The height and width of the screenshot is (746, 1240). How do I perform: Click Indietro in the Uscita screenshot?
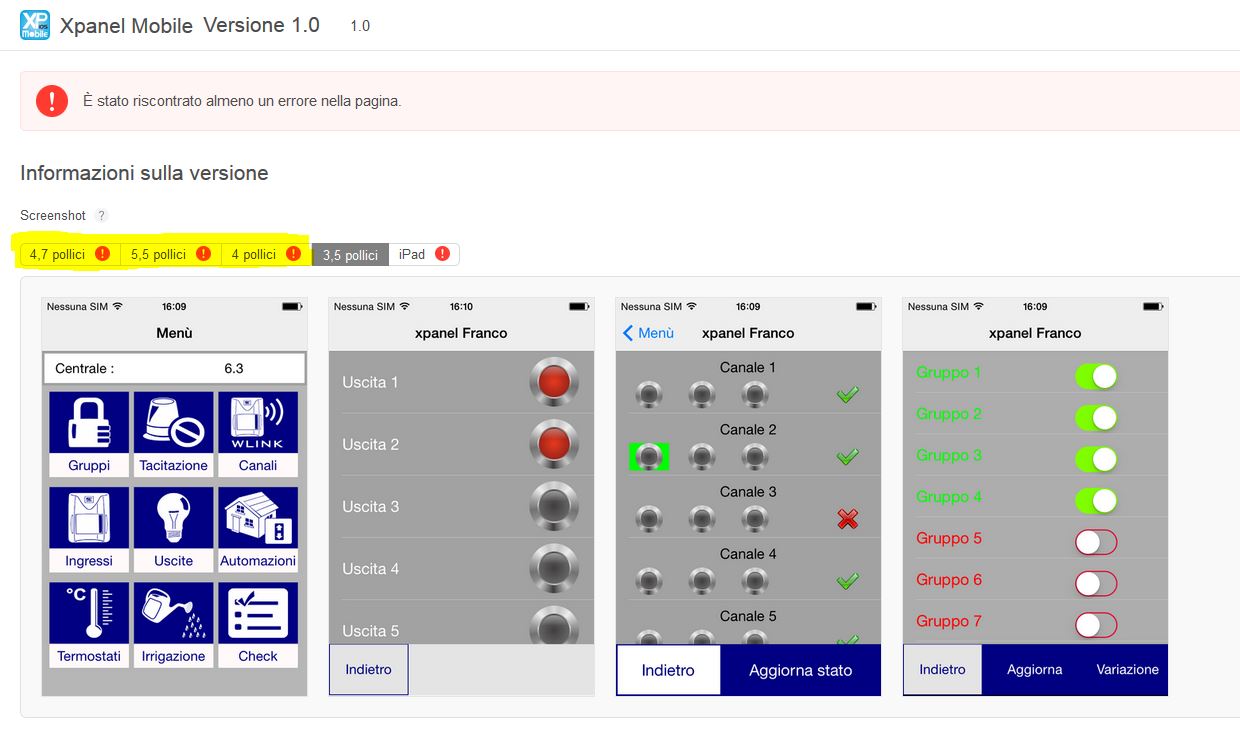pos(368,669)
